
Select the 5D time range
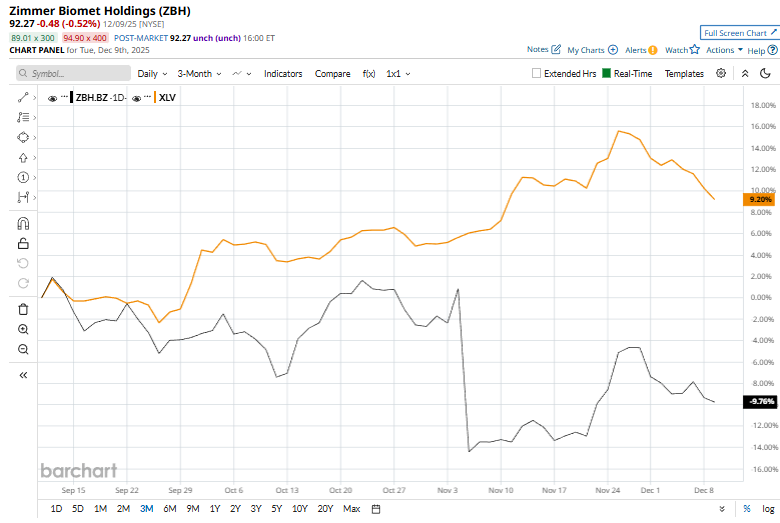pos(78,509)
